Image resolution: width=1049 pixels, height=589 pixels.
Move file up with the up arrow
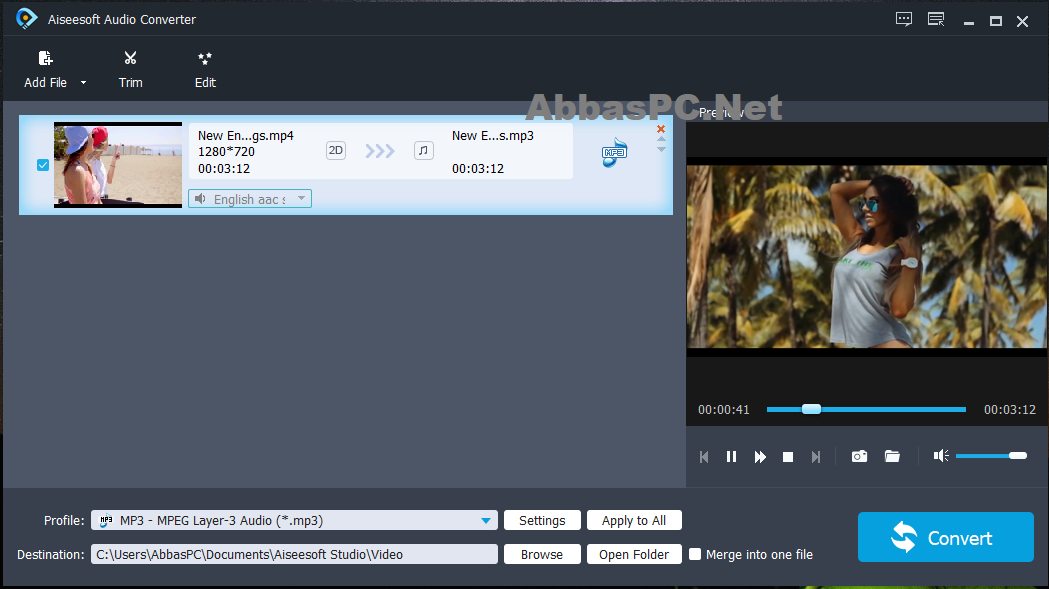tap(661, 140)
